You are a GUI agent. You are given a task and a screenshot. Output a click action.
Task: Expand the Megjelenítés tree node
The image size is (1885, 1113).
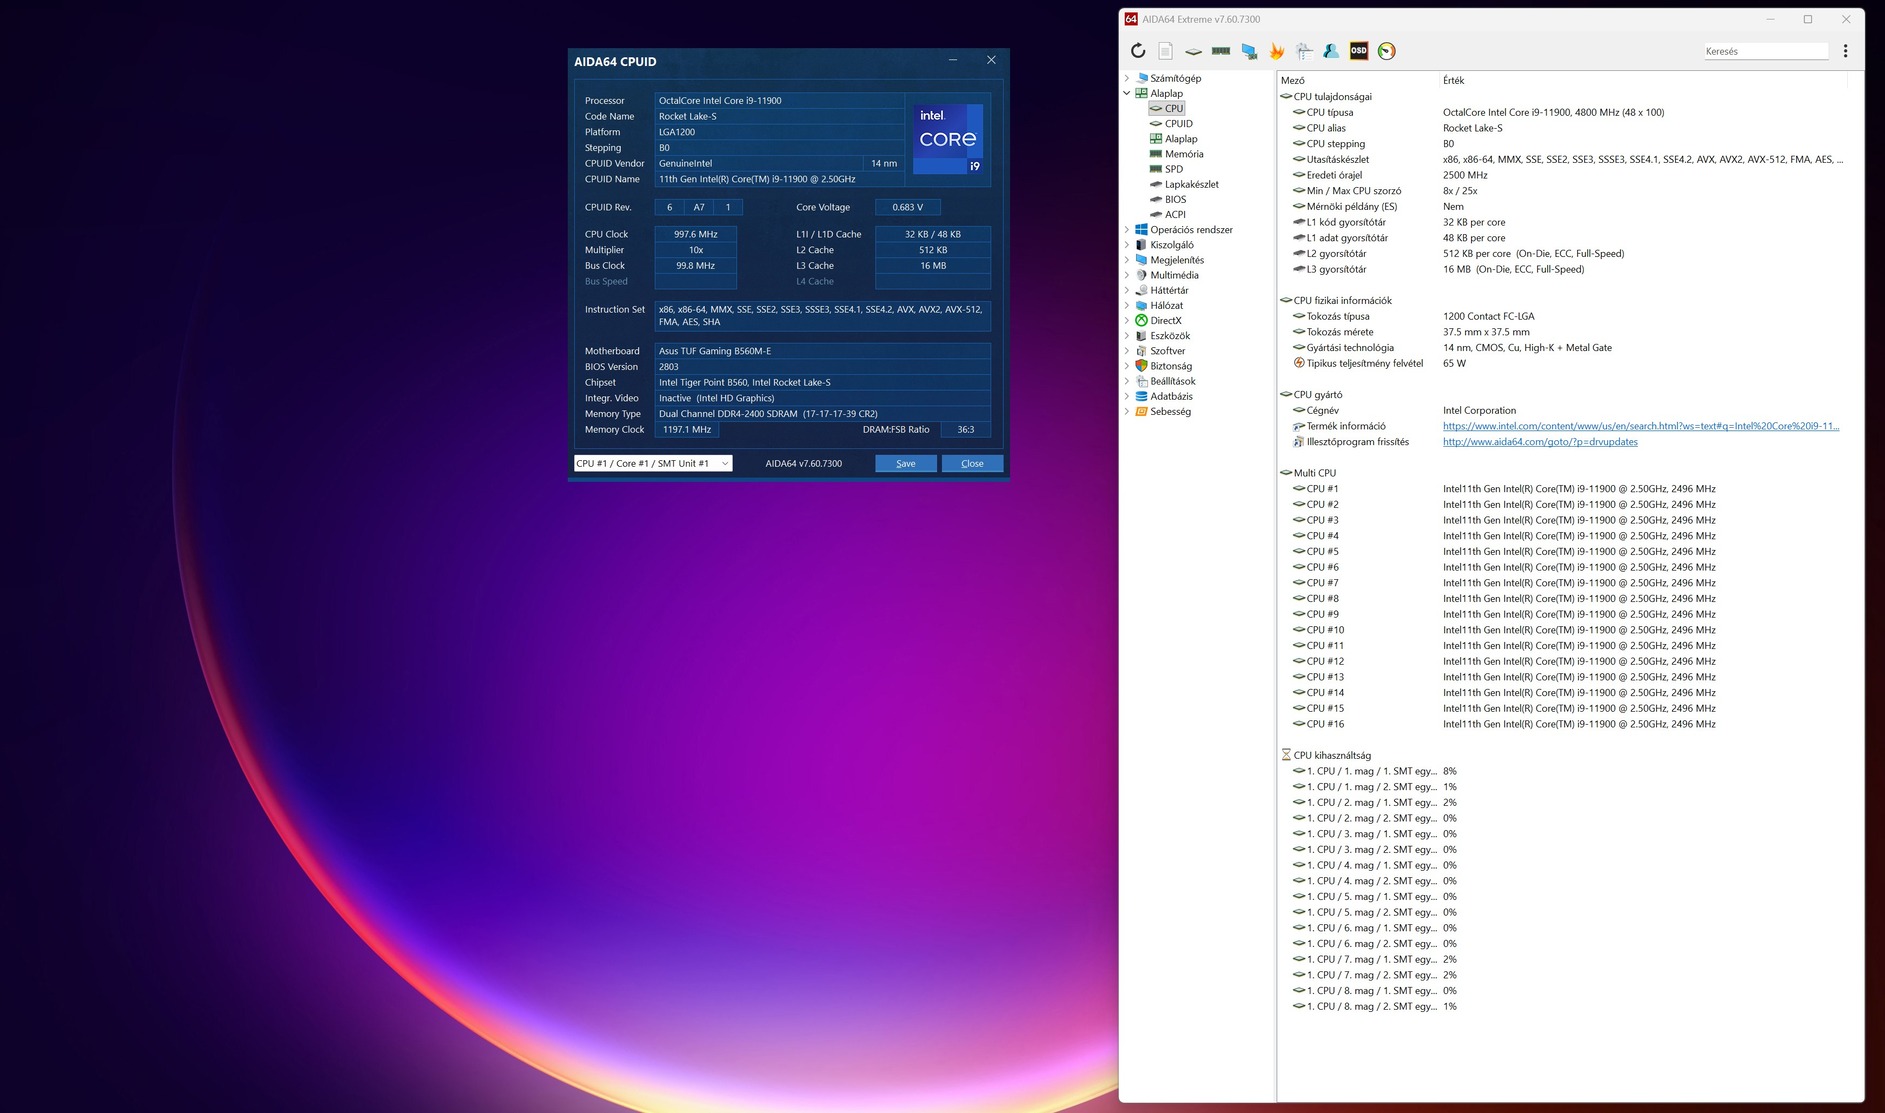[x=1127, y=260]
